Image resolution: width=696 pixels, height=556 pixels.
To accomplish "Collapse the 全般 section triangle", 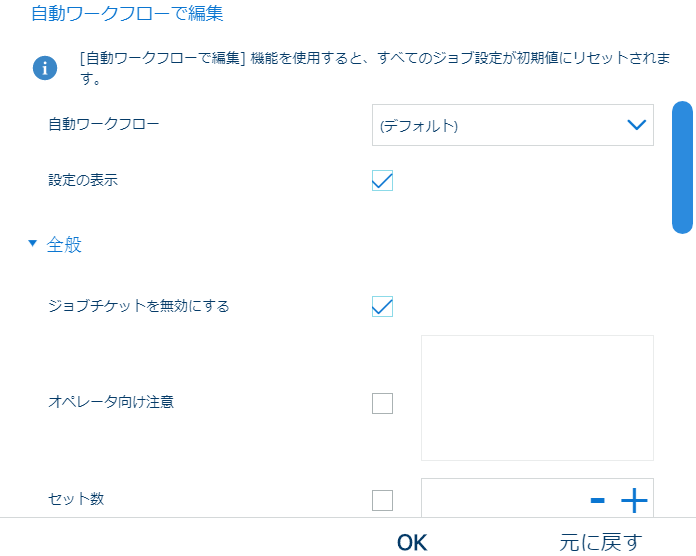I will pos(33,243).
